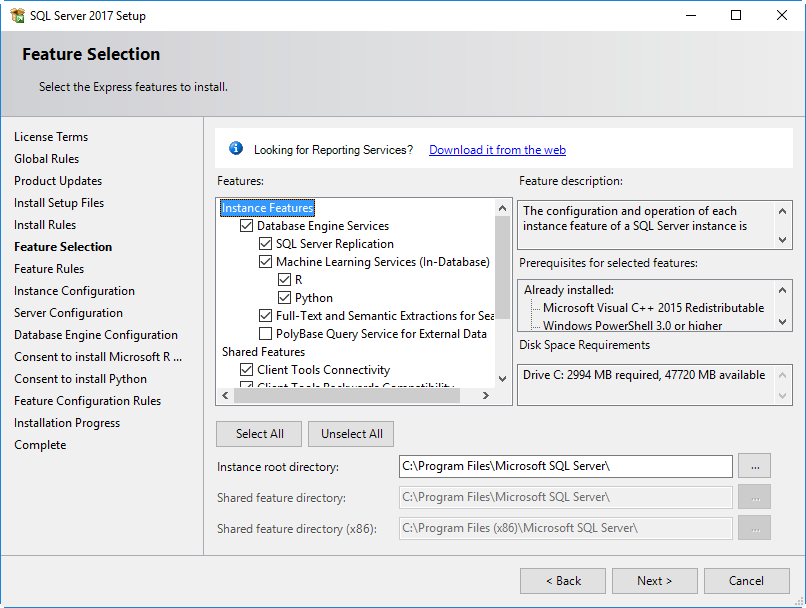The image size is (806, 608).
Task: Select Global Rules step in sidebar
Action: point(46,159)
